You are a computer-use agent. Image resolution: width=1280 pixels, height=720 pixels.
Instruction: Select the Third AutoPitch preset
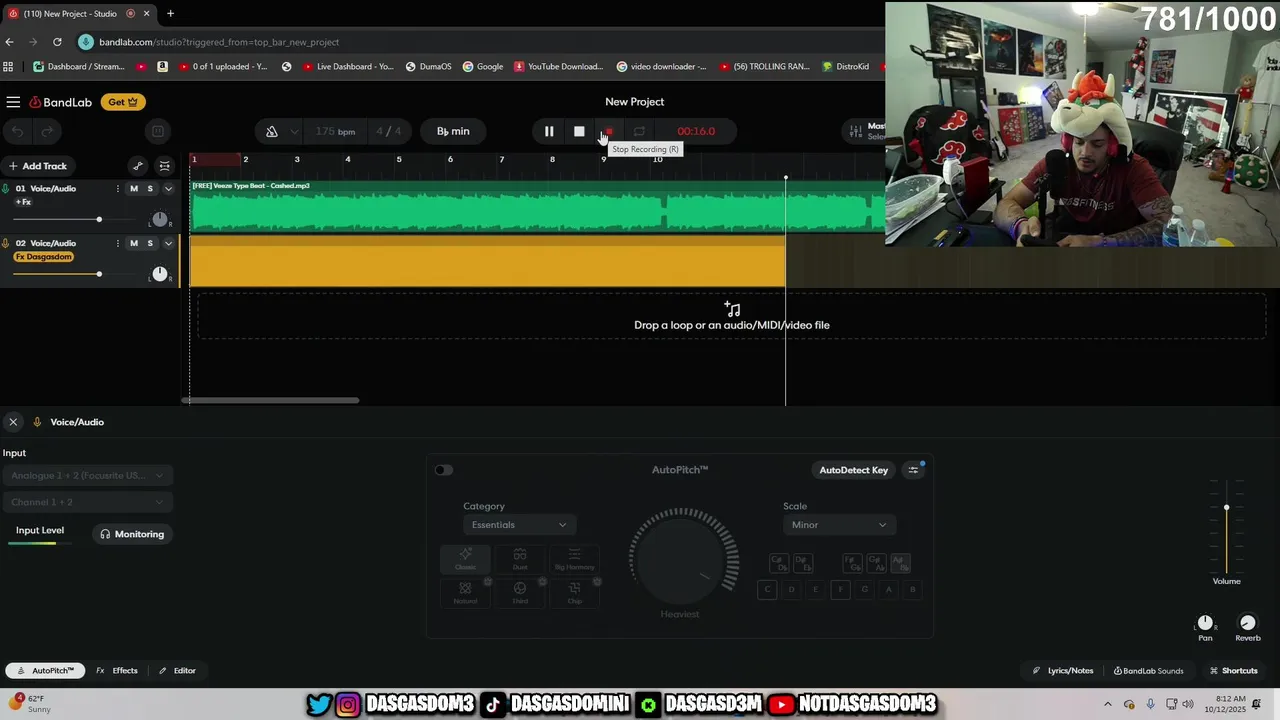click(x=520, y=592)
